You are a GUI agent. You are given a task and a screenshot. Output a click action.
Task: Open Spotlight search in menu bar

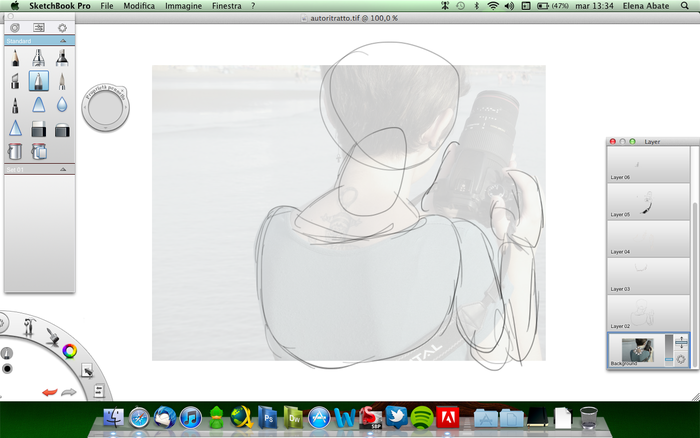[685, 6]
